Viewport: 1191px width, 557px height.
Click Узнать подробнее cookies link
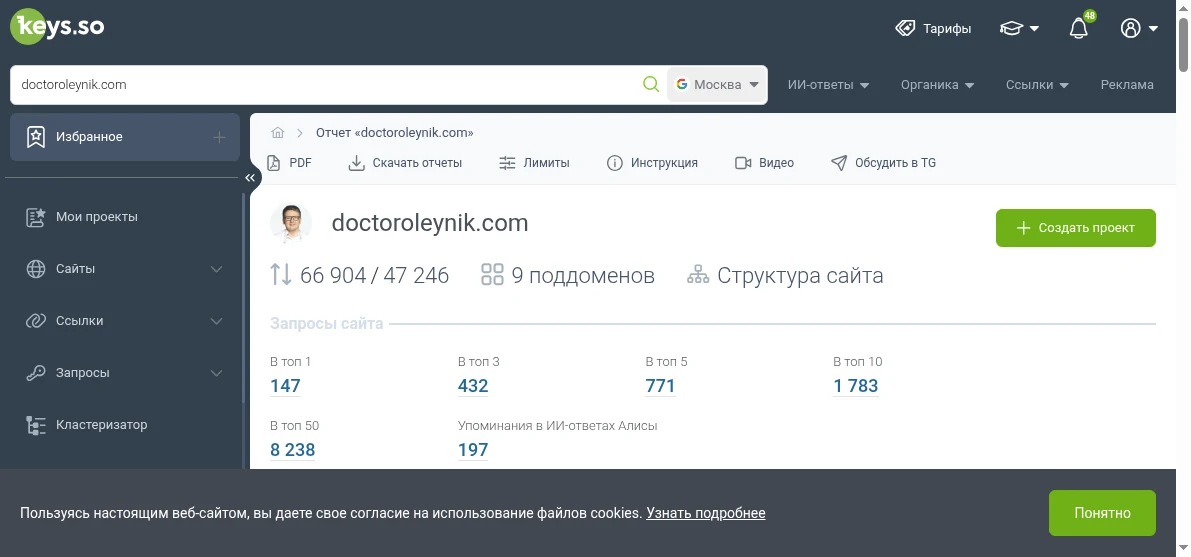(706, 513)
